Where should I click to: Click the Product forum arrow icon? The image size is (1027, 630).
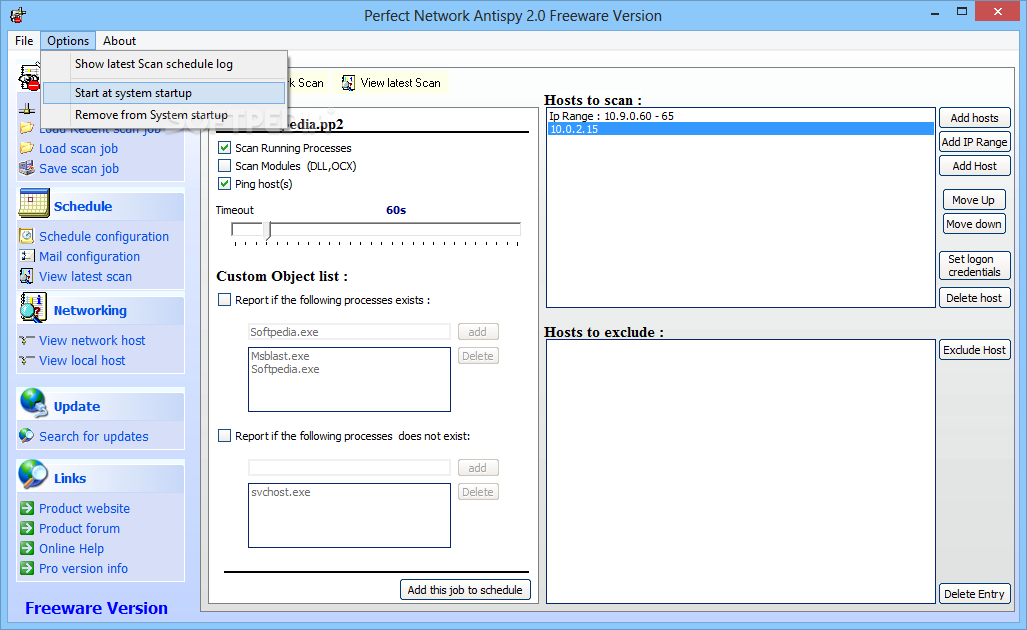coord(27,528)
